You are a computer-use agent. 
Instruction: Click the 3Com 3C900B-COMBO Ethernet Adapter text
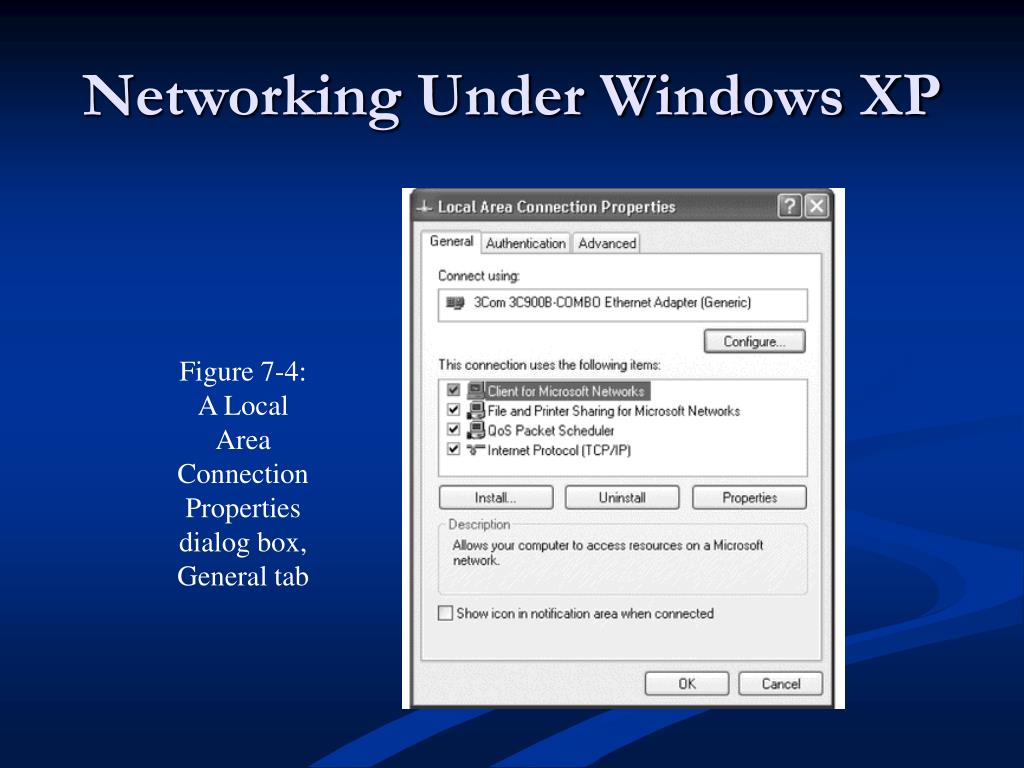coord(612,302)
